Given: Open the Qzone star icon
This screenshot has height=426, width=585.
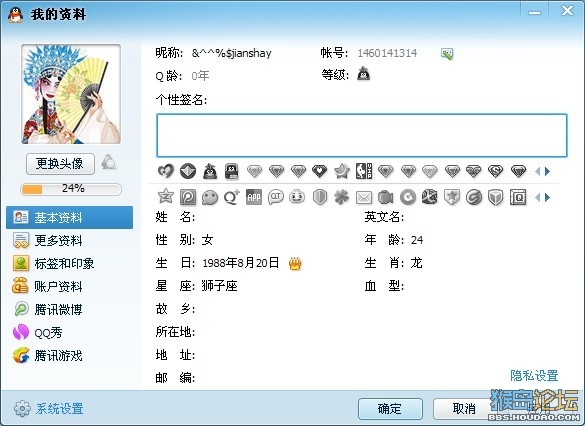Looking at the screenshot, I should 166,196.
